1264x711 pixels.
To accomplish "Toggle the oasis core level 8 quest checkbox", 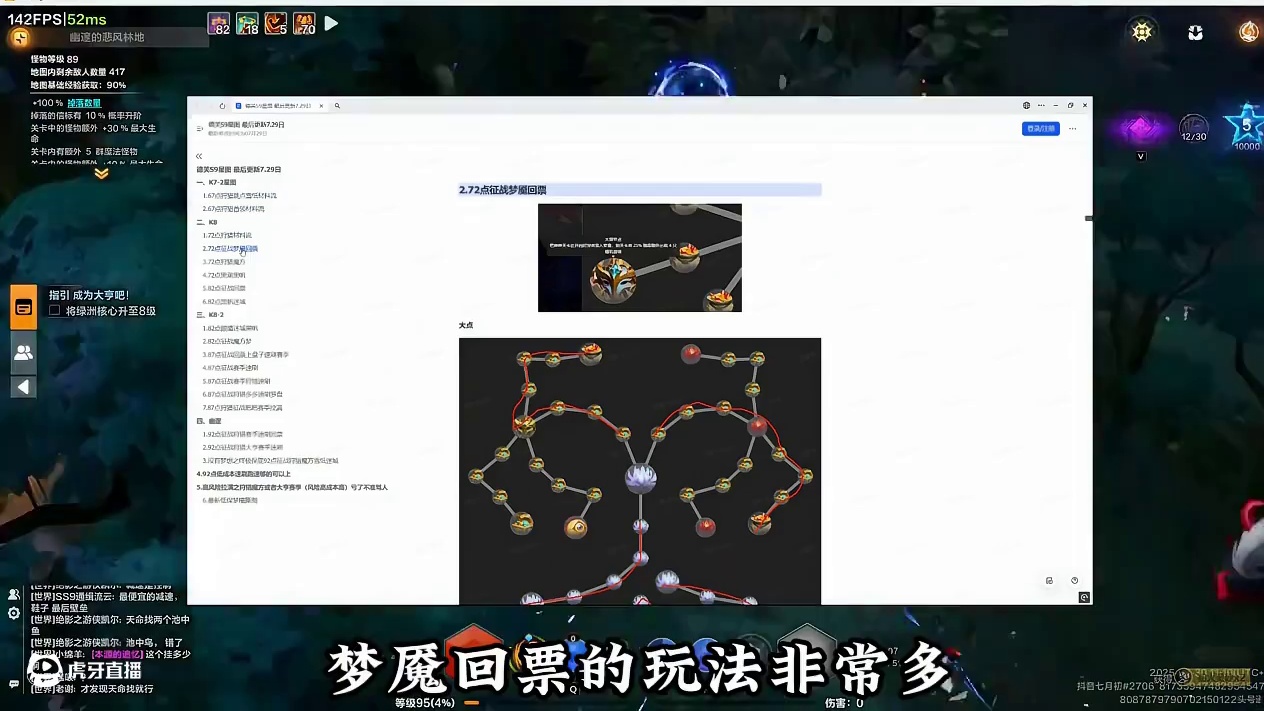I will pyautogui.click(x=55, y=311).
